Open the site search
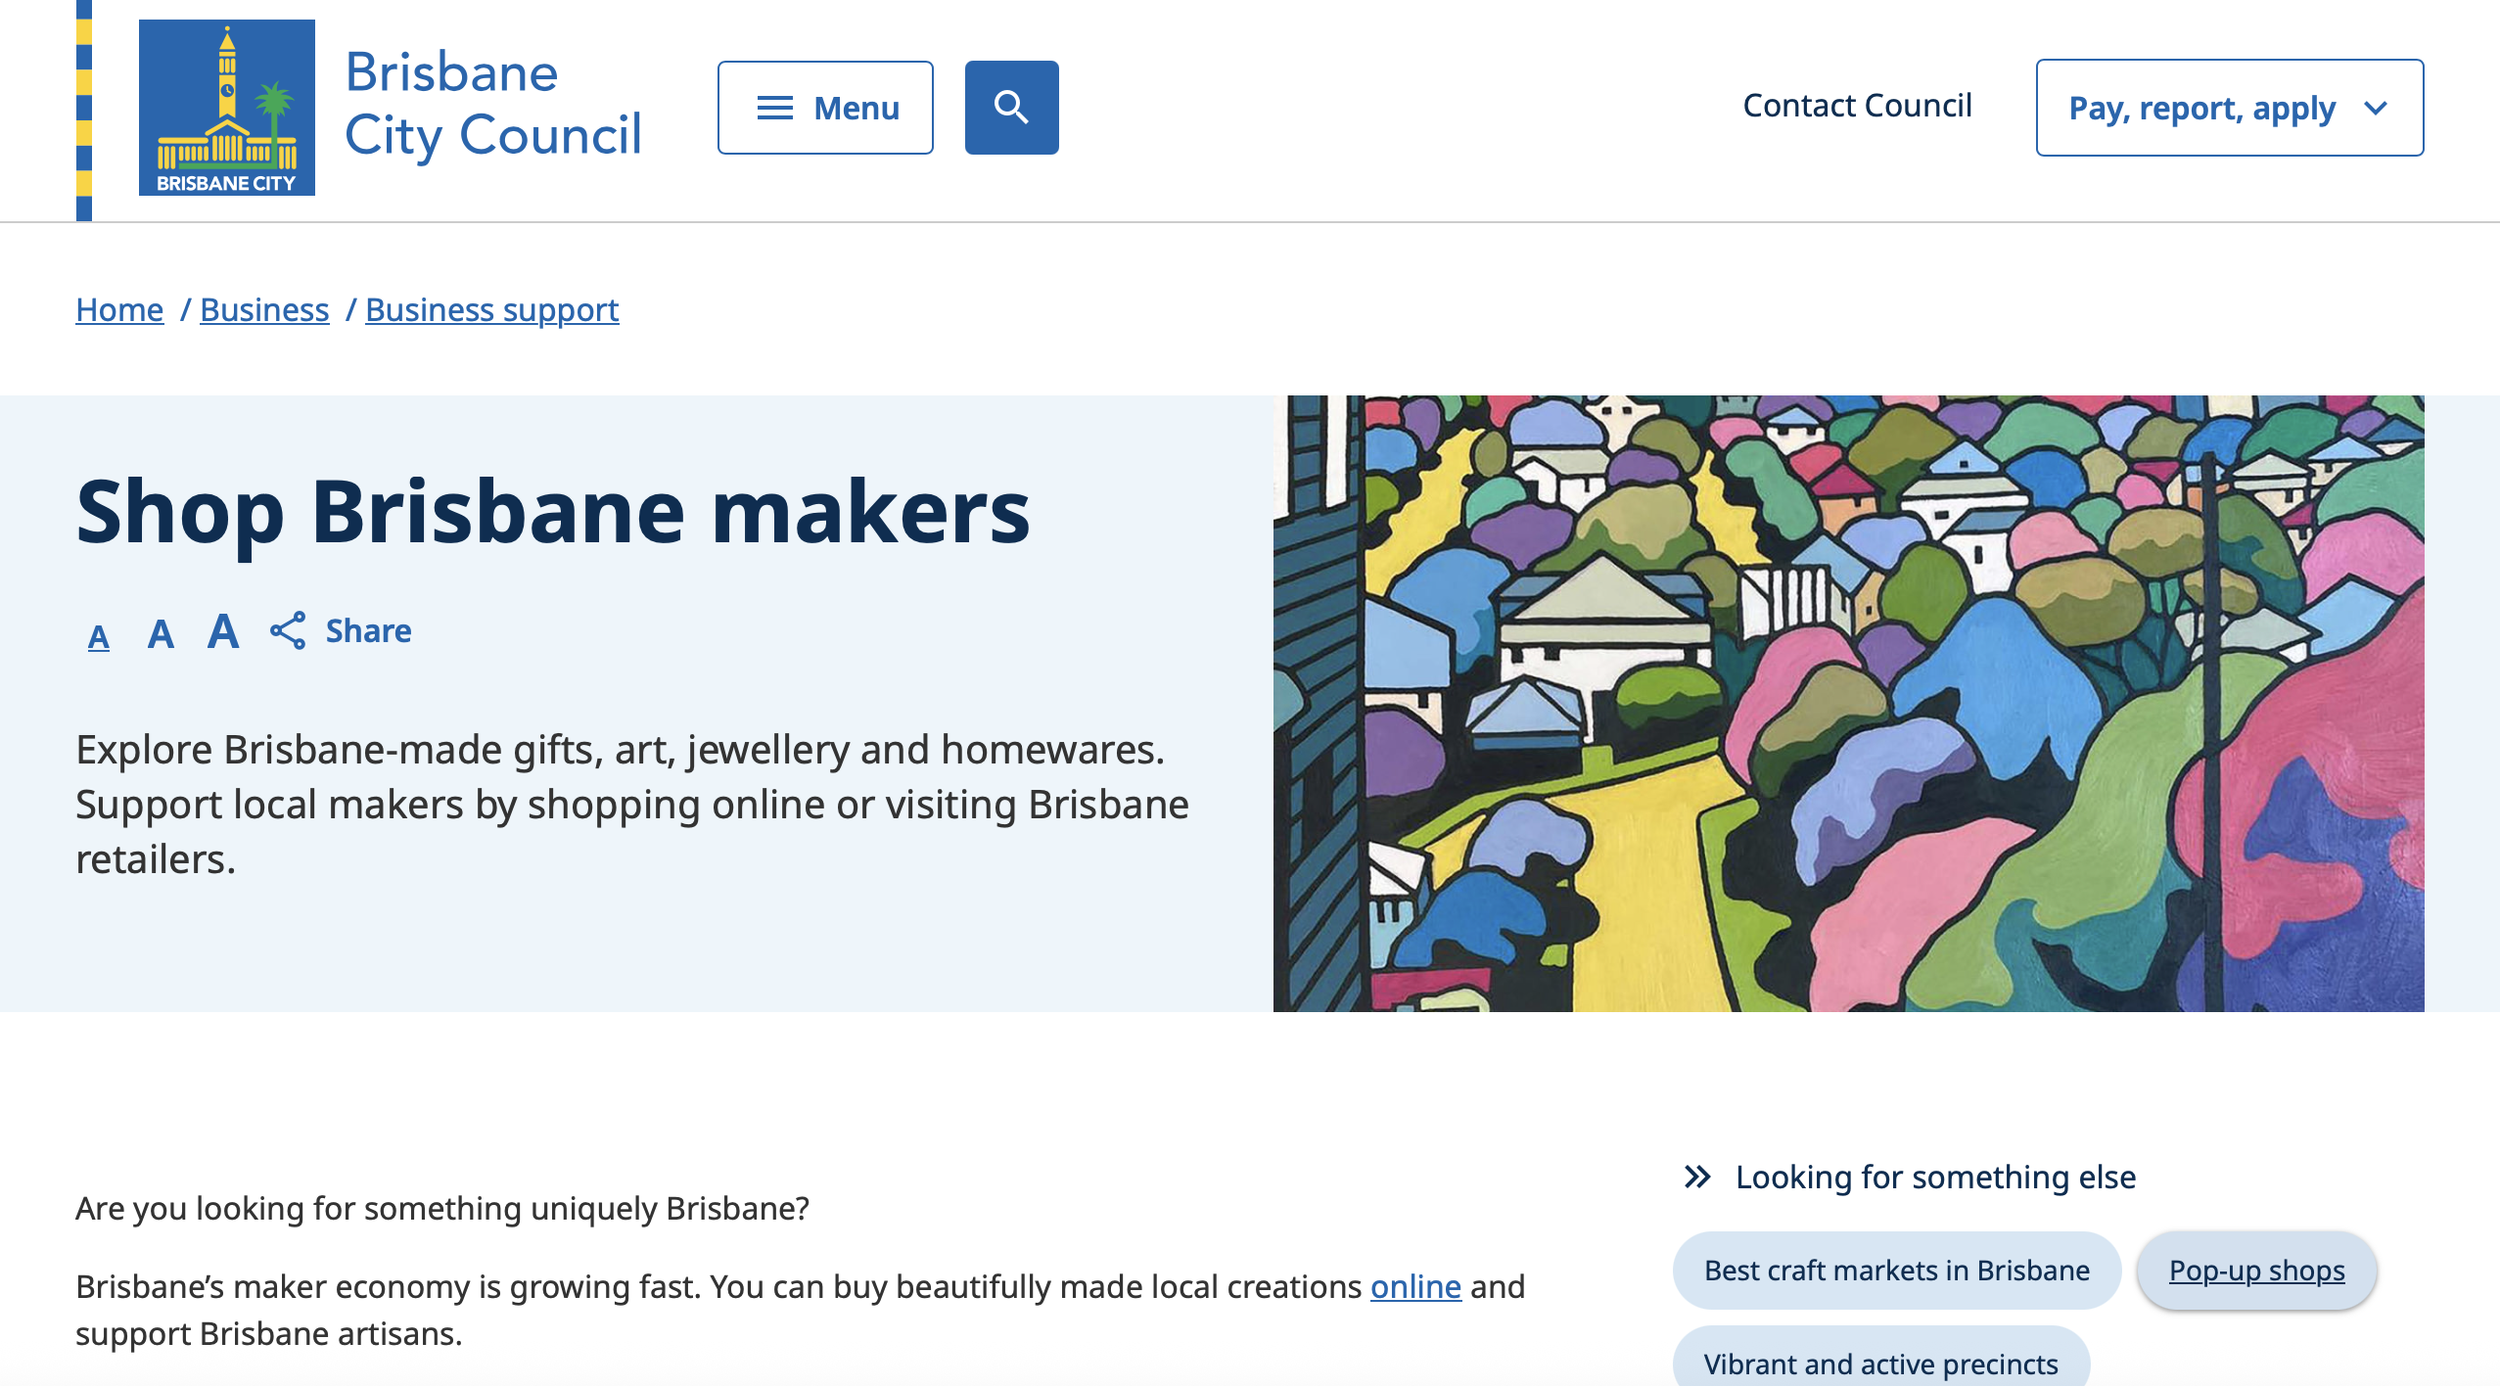Screen dimensions: 2500x1386 coord(1011,107)
